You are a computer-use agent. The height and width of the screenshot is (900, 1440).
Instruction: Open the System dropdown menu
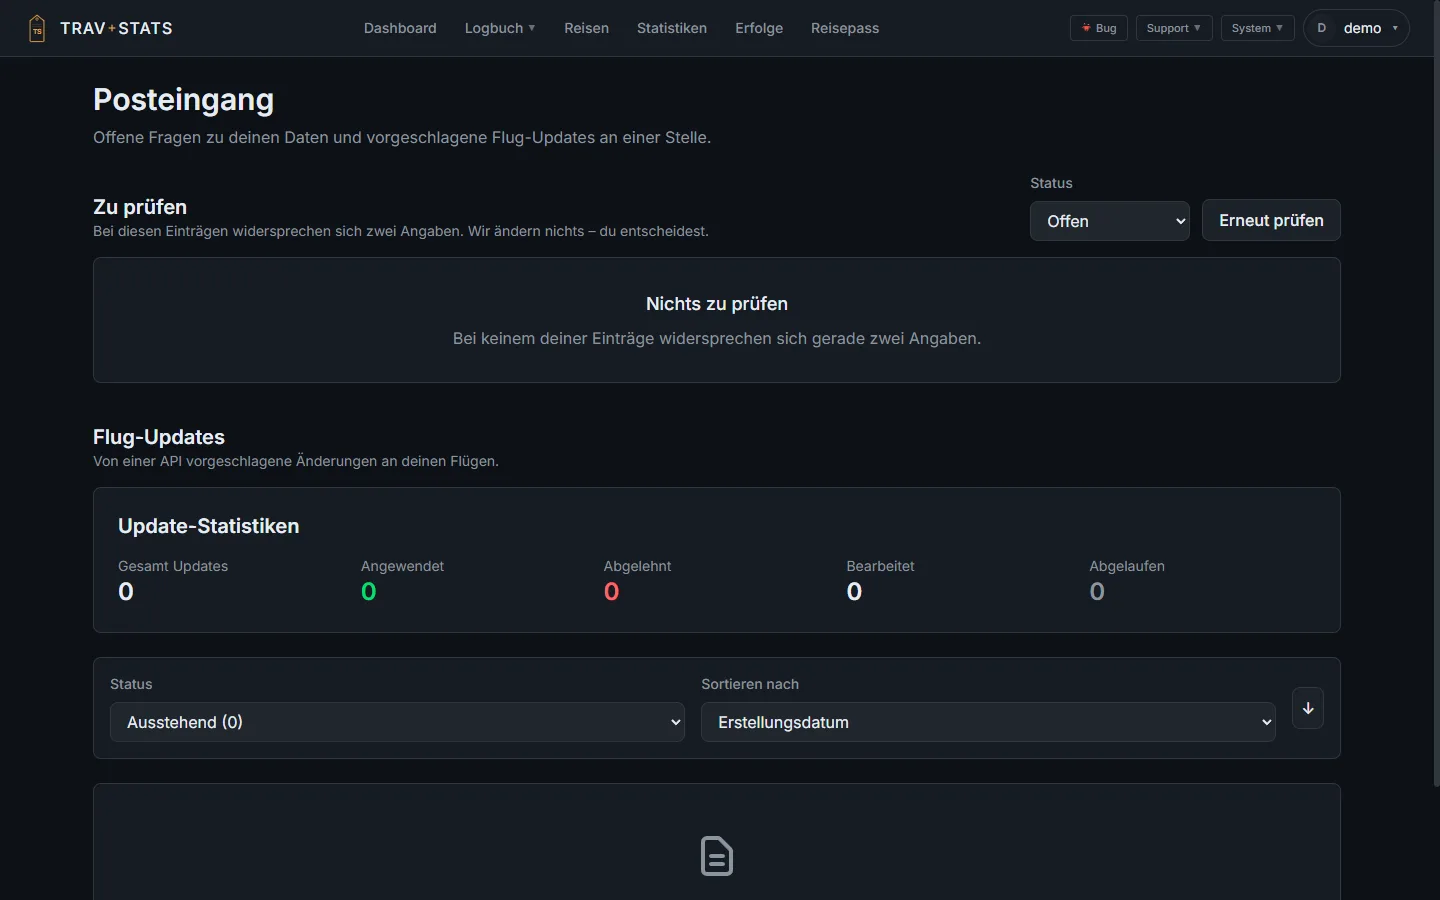1258,28
